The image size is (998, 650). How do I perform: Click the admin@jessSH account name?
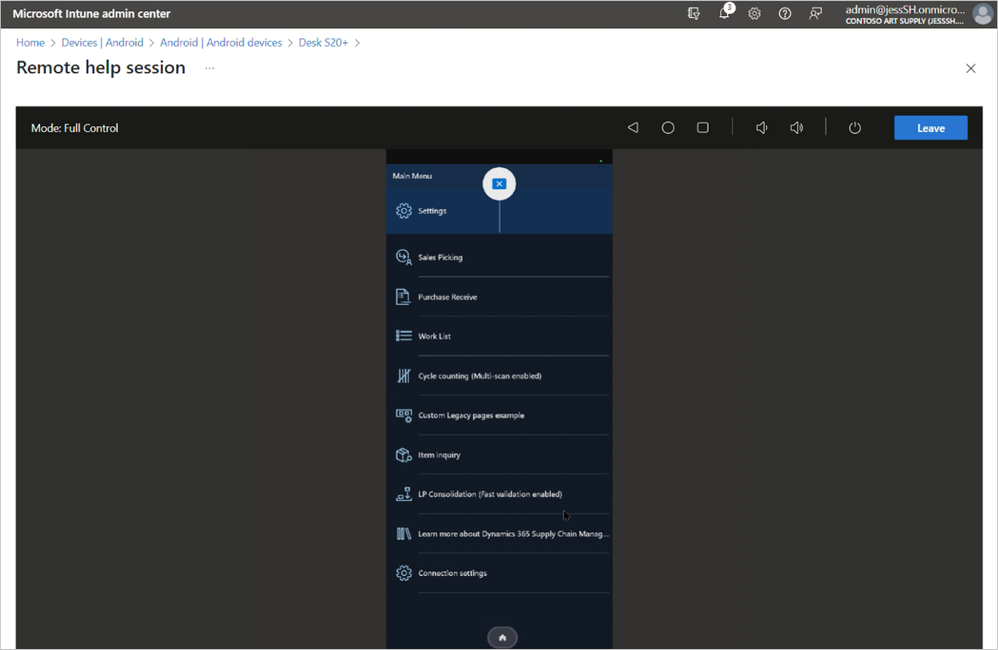click(x=904, y=10)
